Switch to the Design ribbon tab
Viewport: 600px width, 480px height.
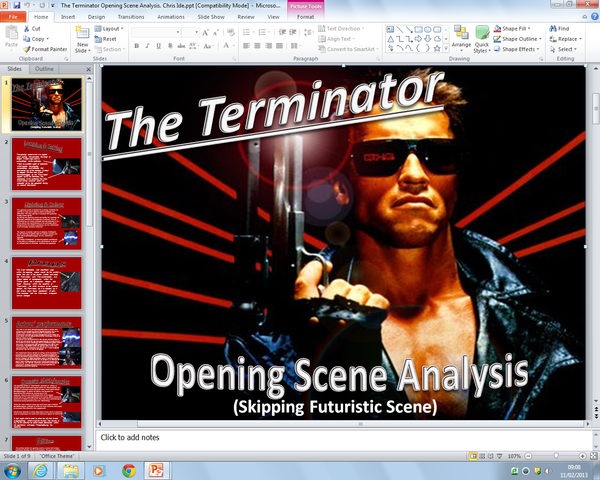point(96,17)
